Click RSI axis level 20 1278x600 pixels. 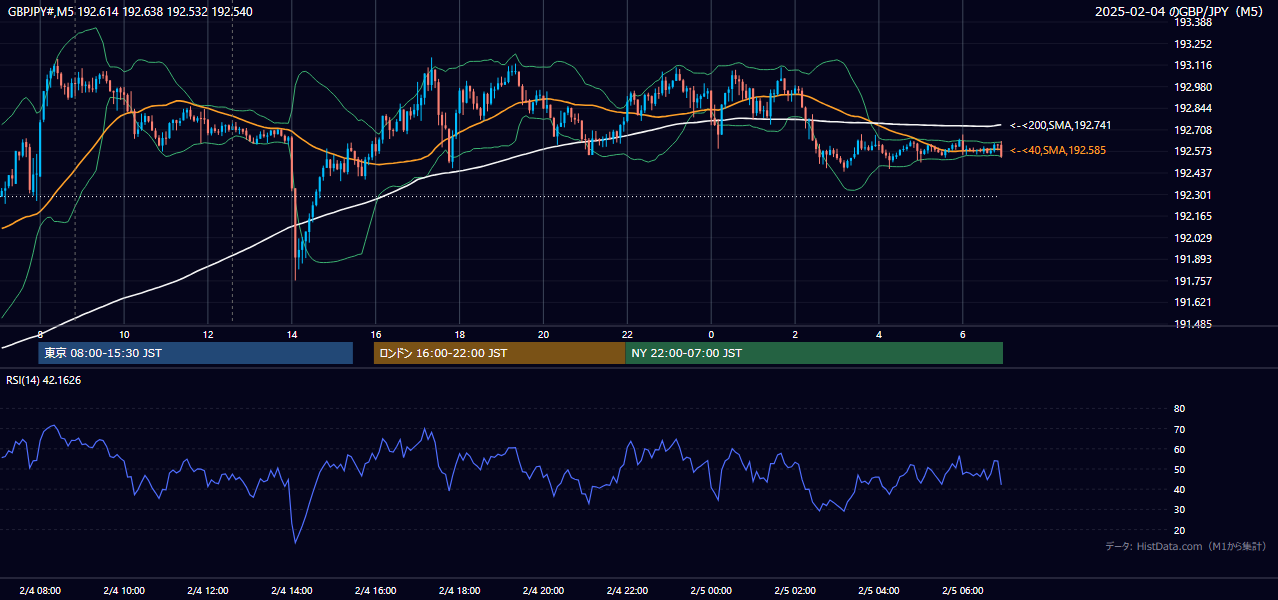1179,530
